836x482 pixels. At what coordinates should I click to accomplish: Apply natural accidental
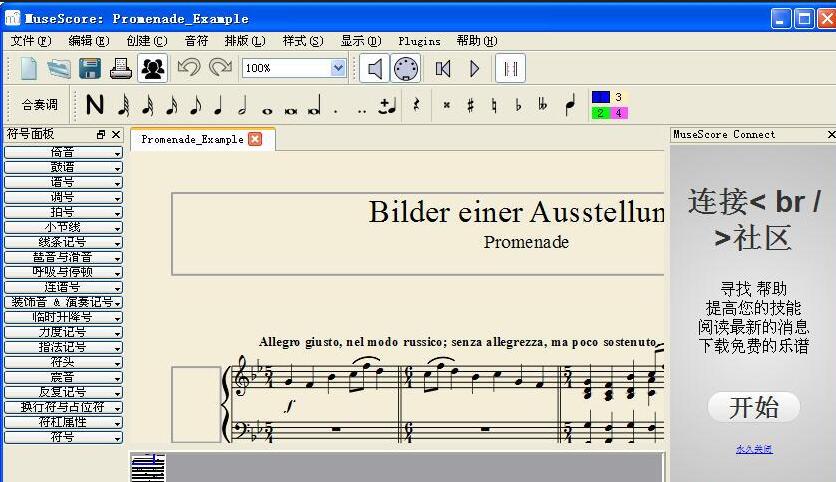pyautogui.click(x=494, y=105)
